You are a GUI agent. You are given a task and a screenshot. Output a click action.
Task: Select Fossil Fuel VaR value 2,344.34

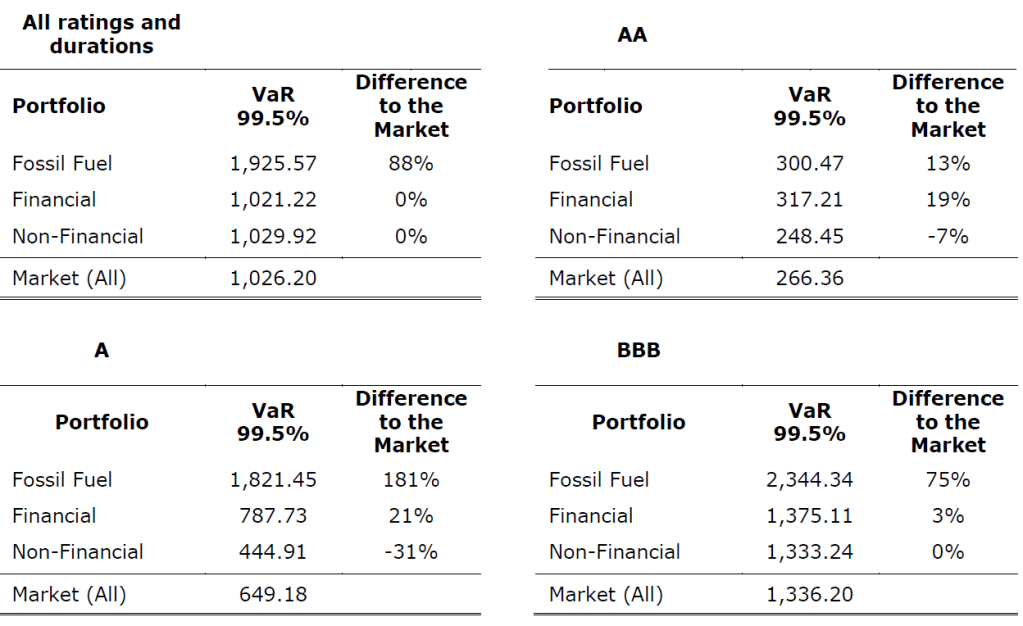809,480
